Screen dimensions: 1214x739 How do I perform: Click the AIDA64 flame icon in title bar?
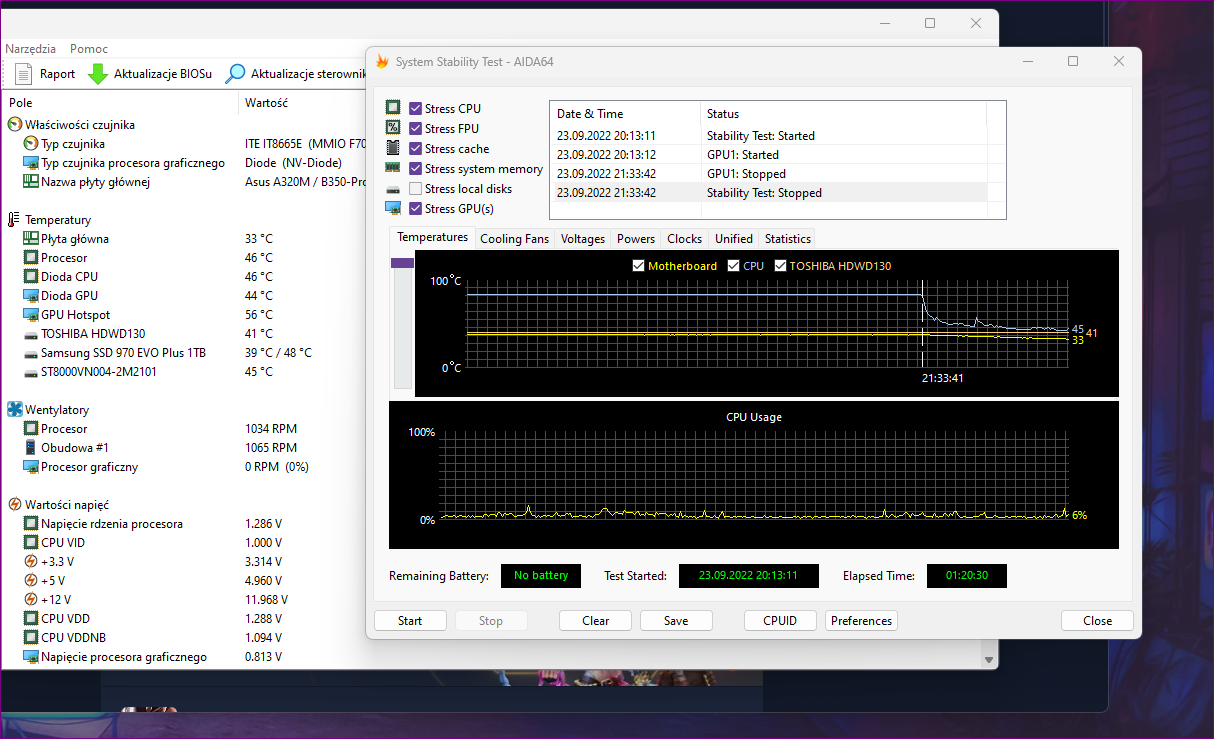pyautogui.click(x=382, y=61)
